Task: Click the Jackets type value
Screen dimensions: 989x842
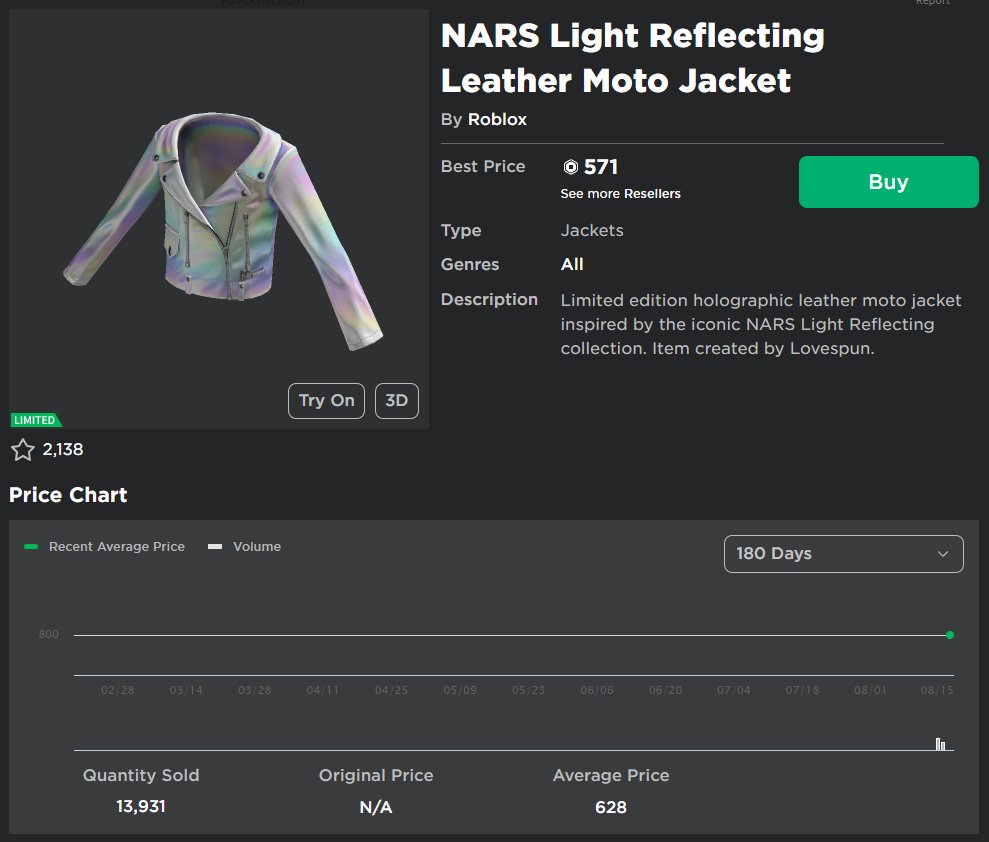Action: (x=592, y=231)
